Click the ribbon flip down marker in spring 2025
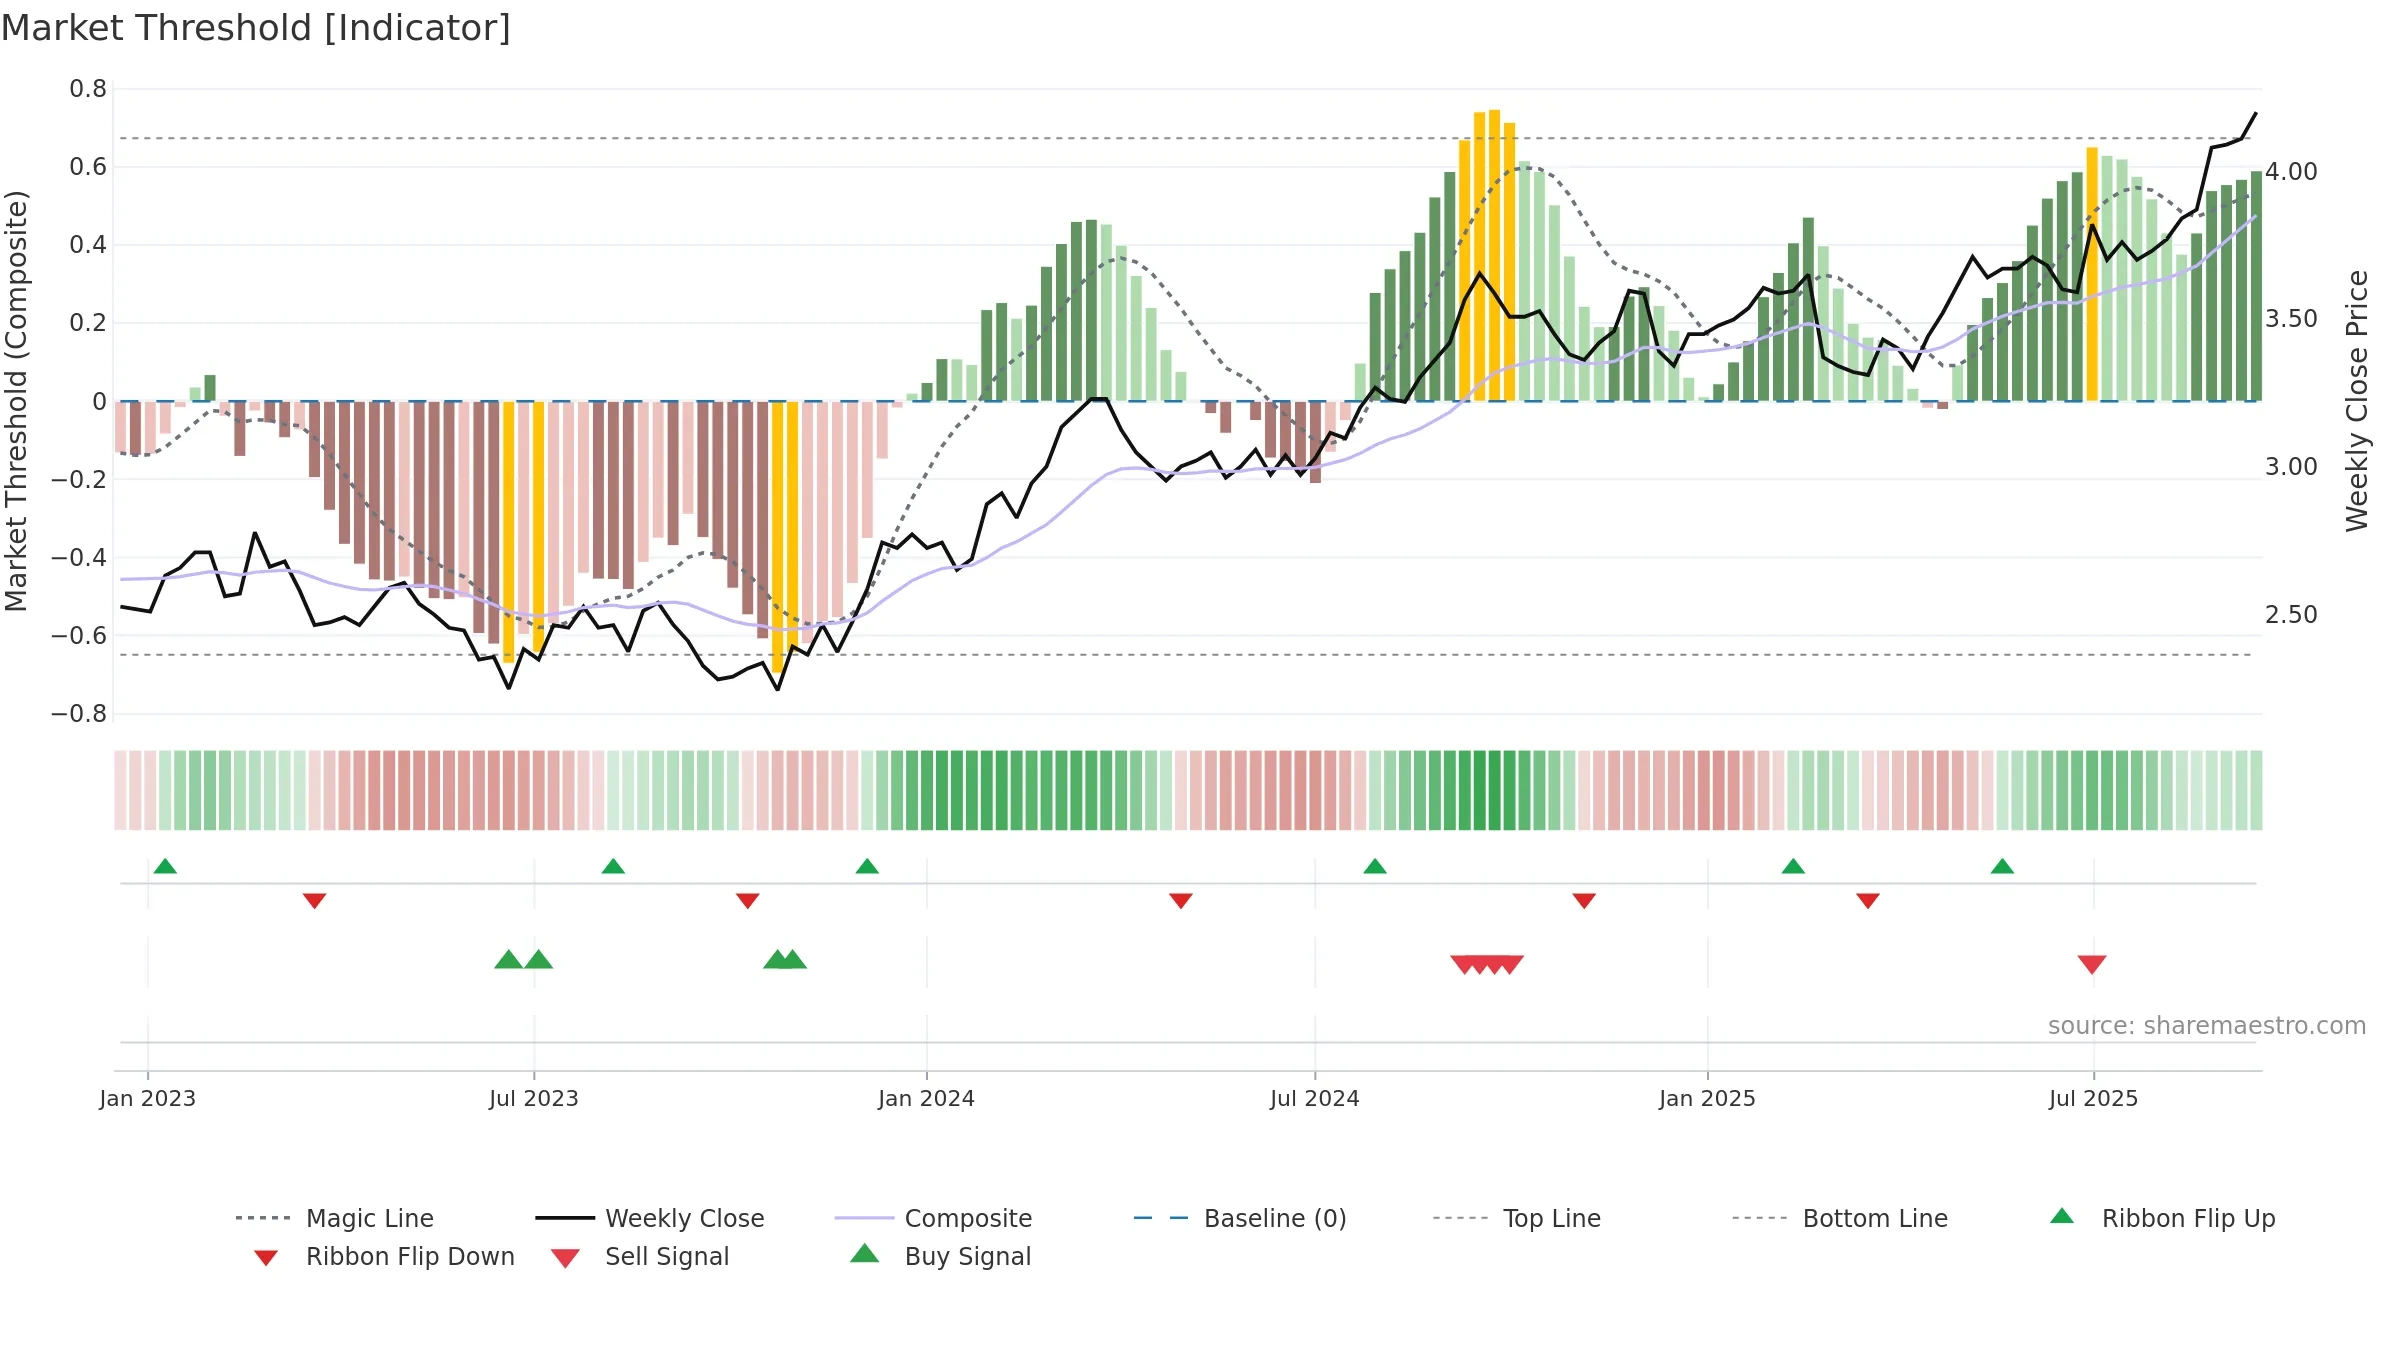The image size is (2400, 1350). click(1868, 901)
